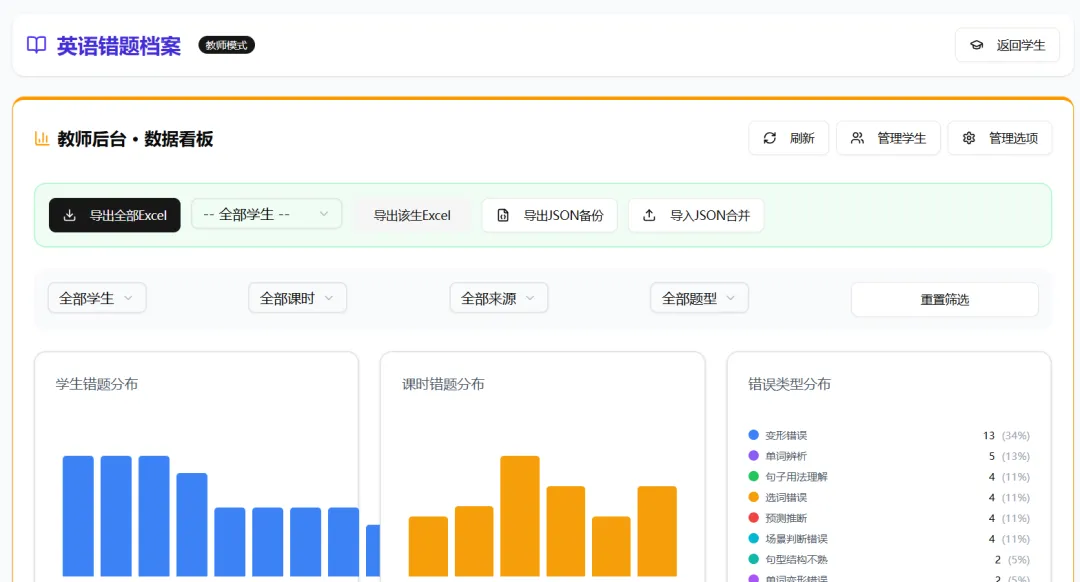Click the 重置筛选 reset button
The image size is (1080, 582).
(943, 298)
